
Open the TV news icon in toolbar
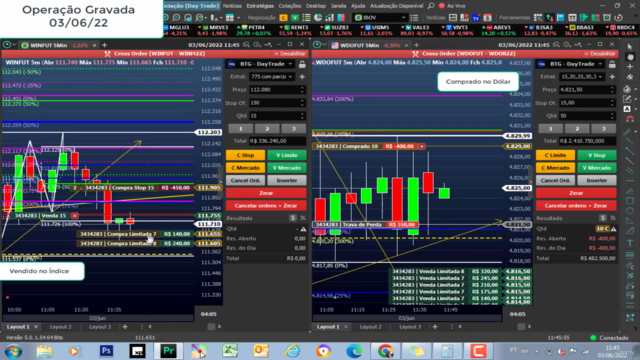[476, 18]
